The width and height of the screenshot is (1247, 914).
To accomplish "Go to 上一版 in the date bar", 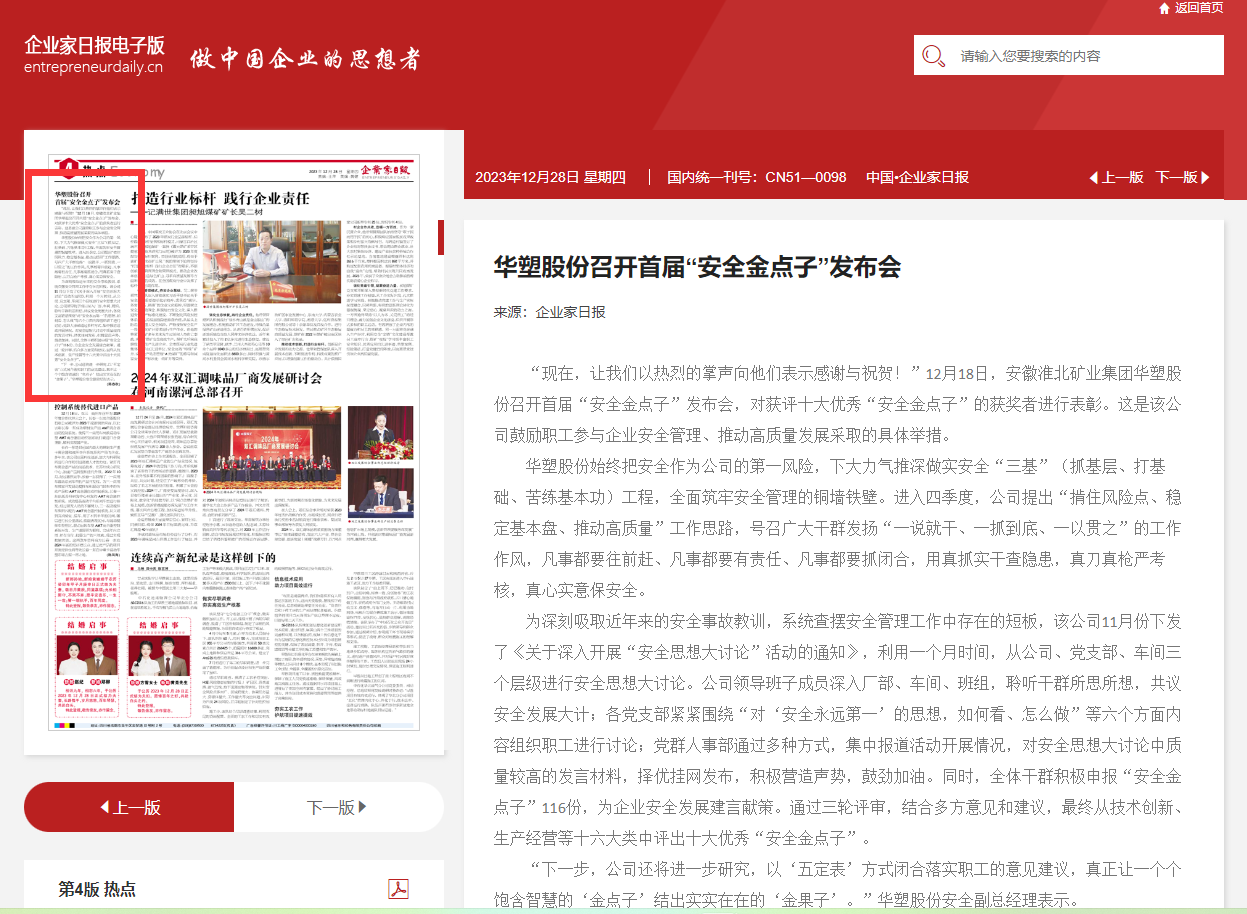I will pos(1116,177).
